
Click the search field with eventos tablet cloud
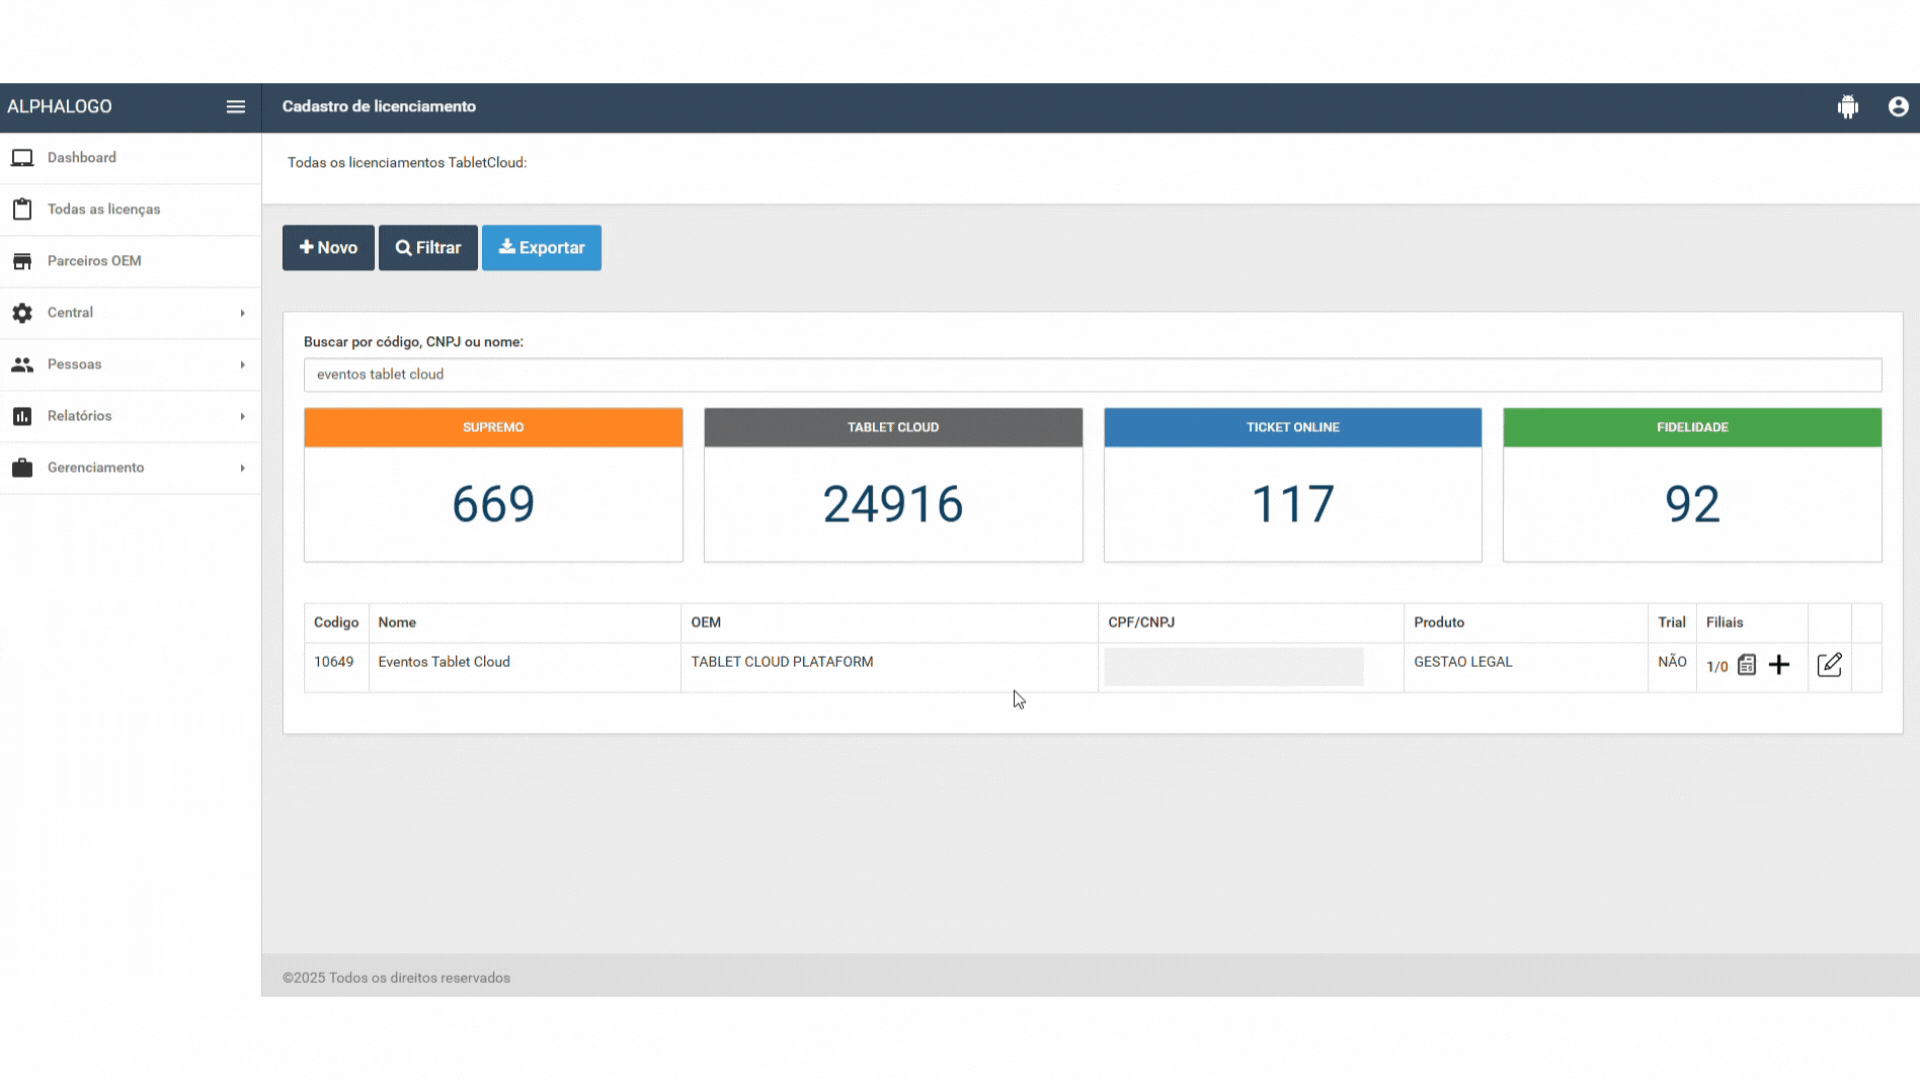point(1092,375)
